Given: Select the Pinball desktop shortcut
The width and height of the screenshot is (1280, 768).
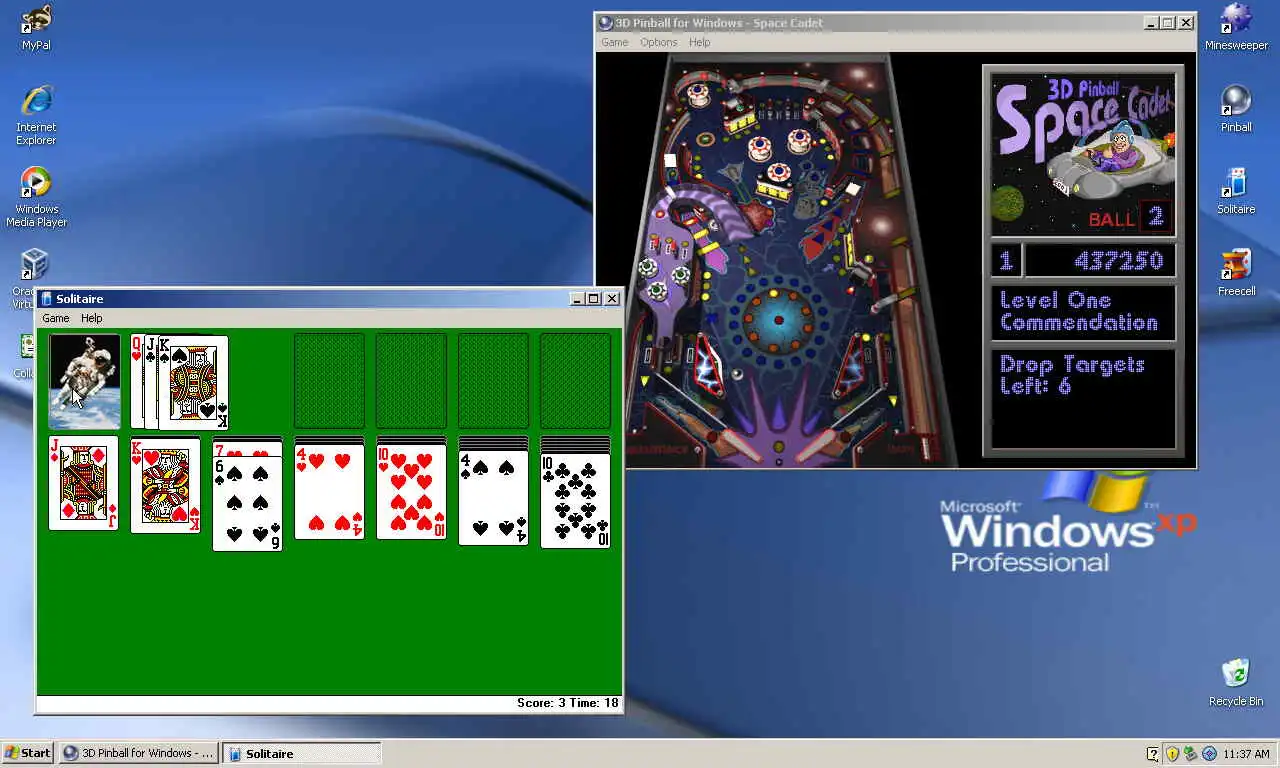Looking at the screenshot, I should 1236,109.
